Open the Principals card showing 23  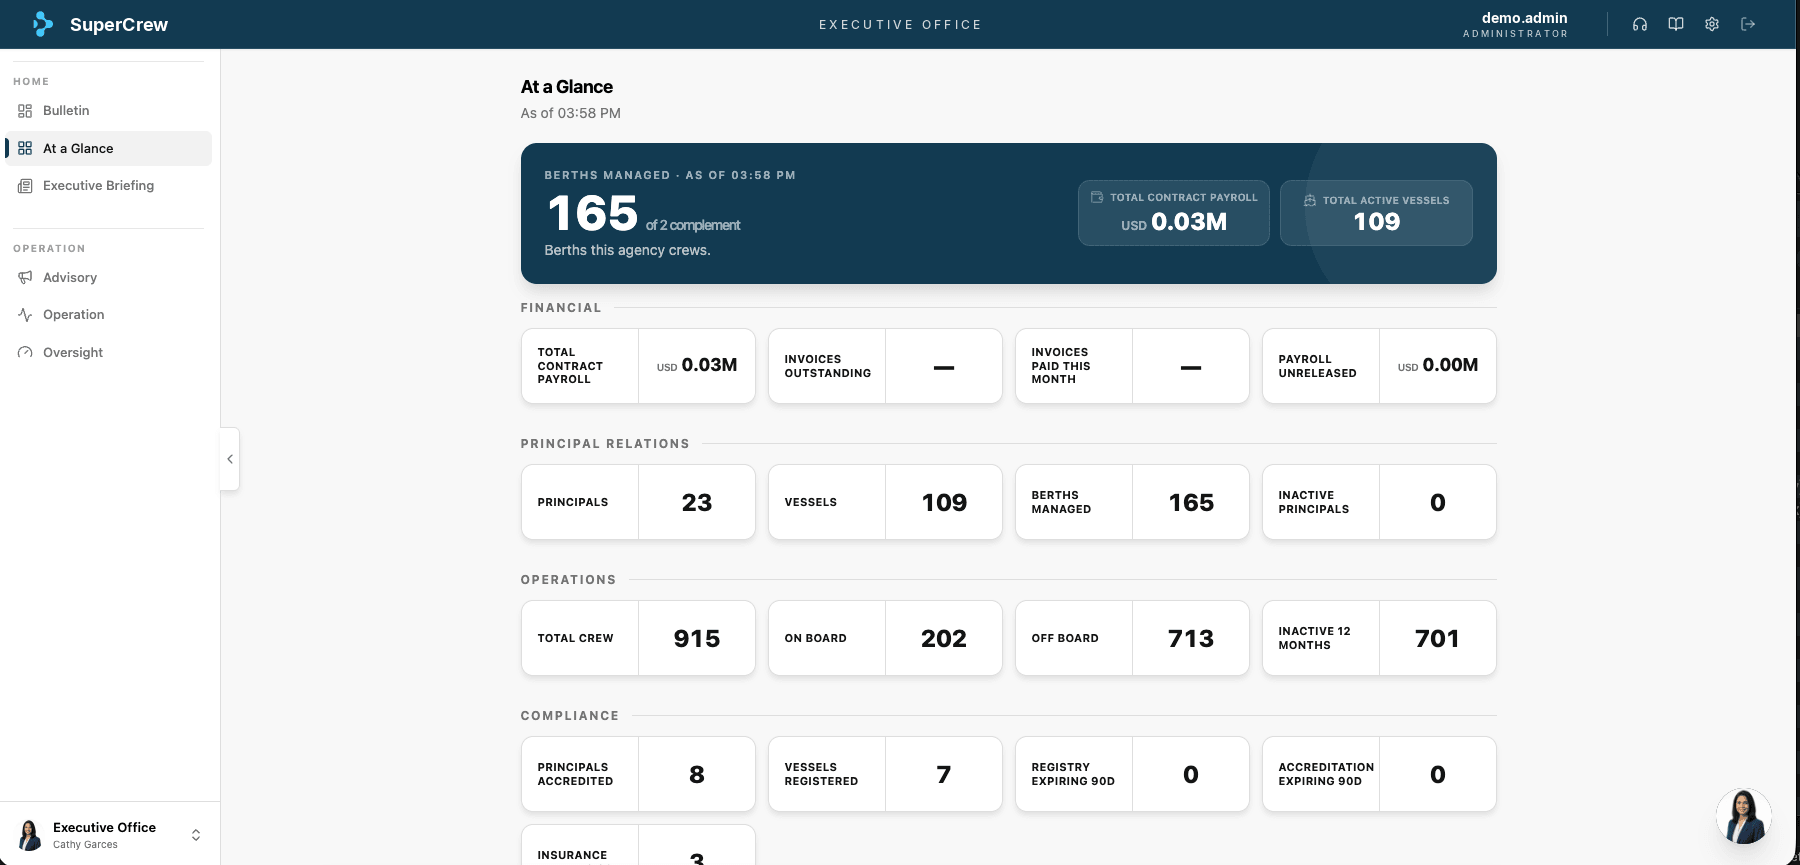[638, 502]
